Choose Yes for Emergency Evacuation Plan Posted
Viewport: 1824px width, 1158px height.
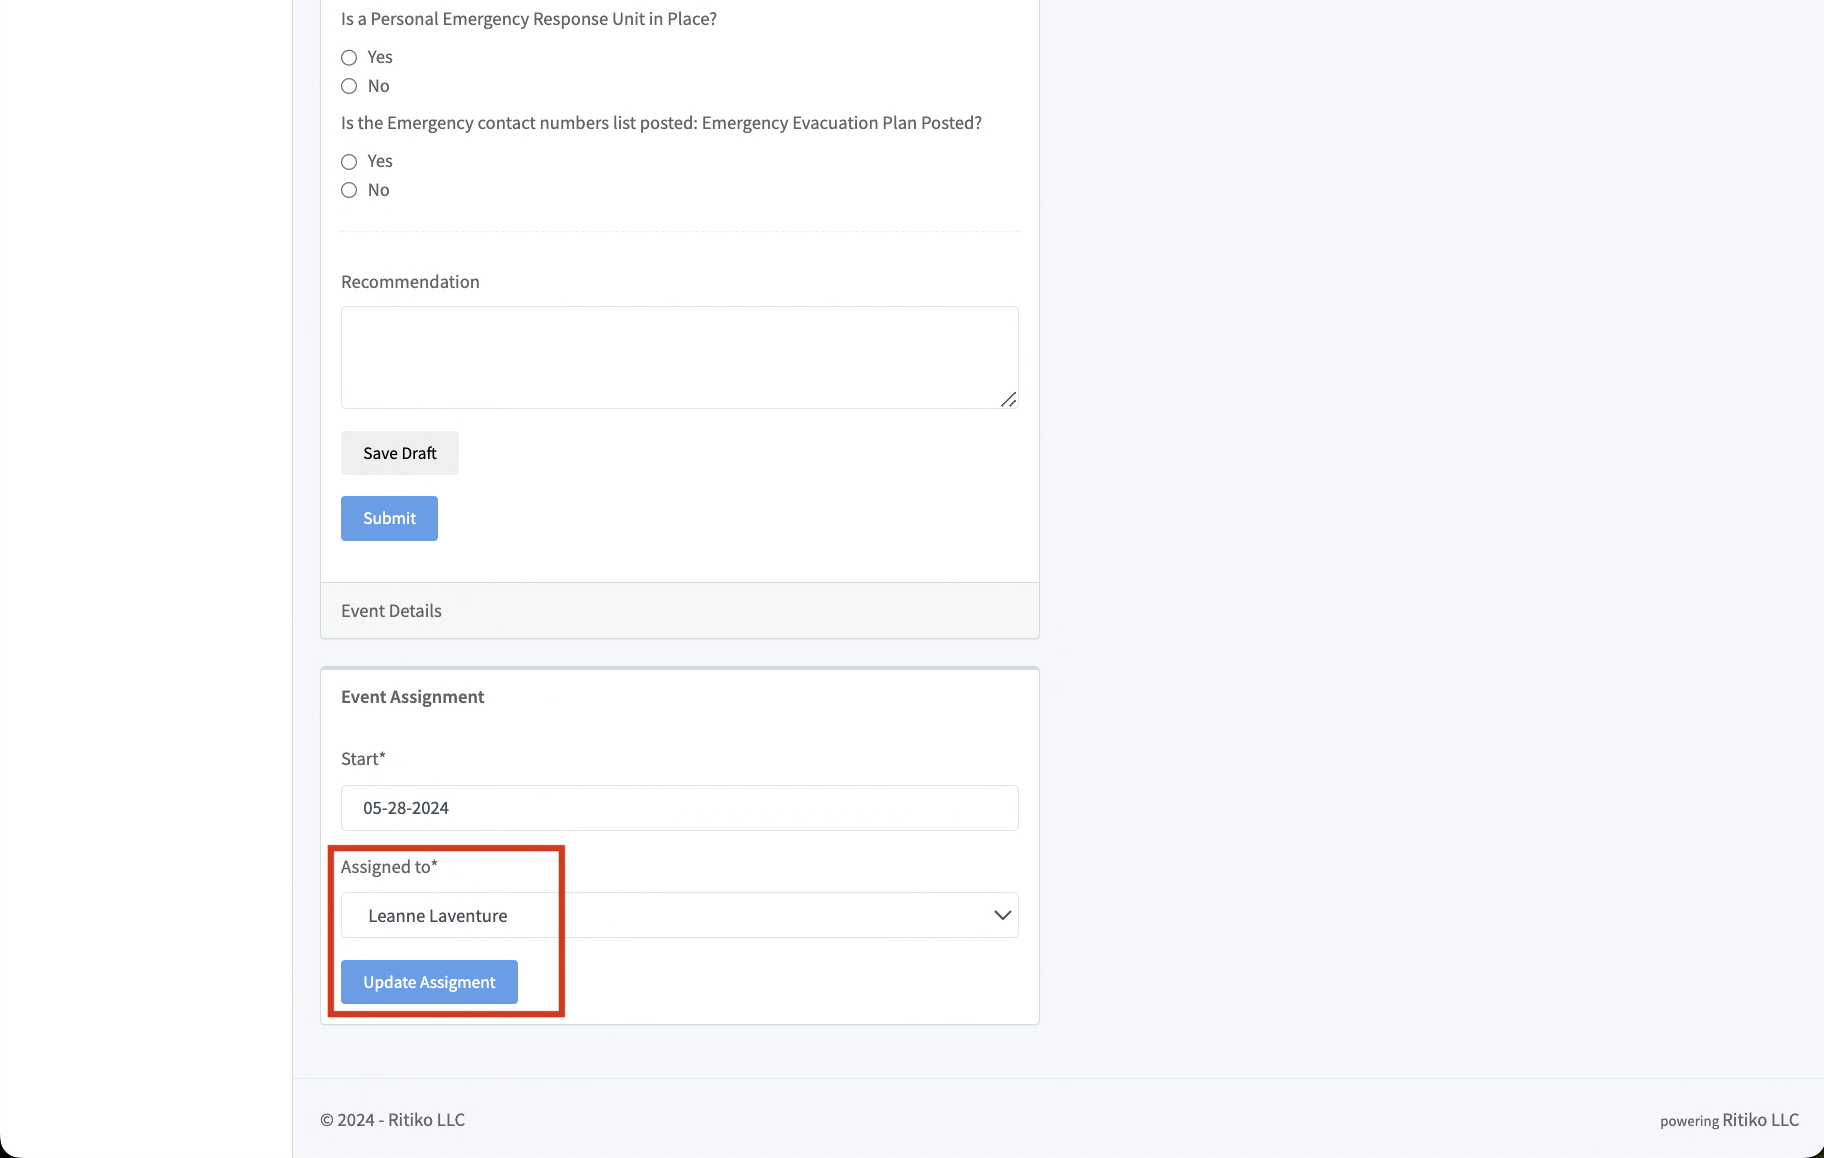coord(349,162)
